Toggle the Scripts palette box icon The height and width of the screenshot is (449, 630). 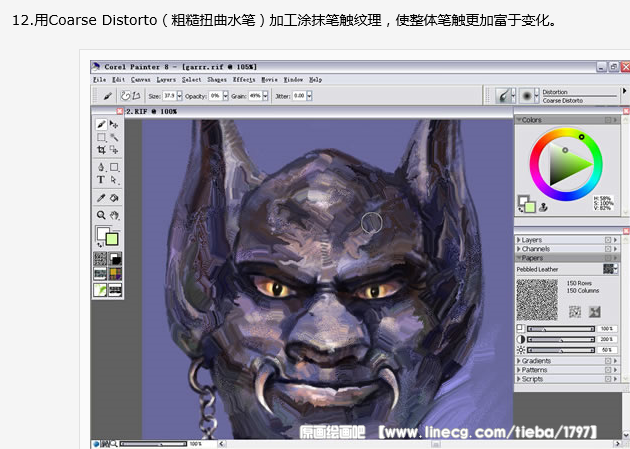point(608,379)
